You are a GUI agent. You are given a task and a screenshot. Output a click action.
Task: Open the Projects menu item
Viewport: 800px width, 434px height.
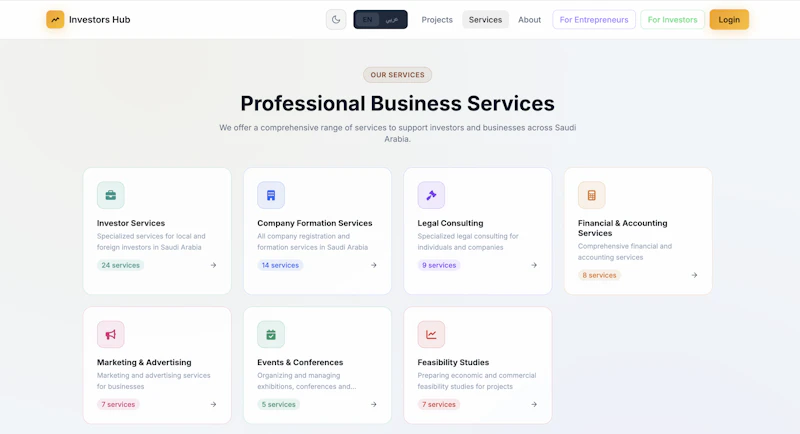pos(437,19)
